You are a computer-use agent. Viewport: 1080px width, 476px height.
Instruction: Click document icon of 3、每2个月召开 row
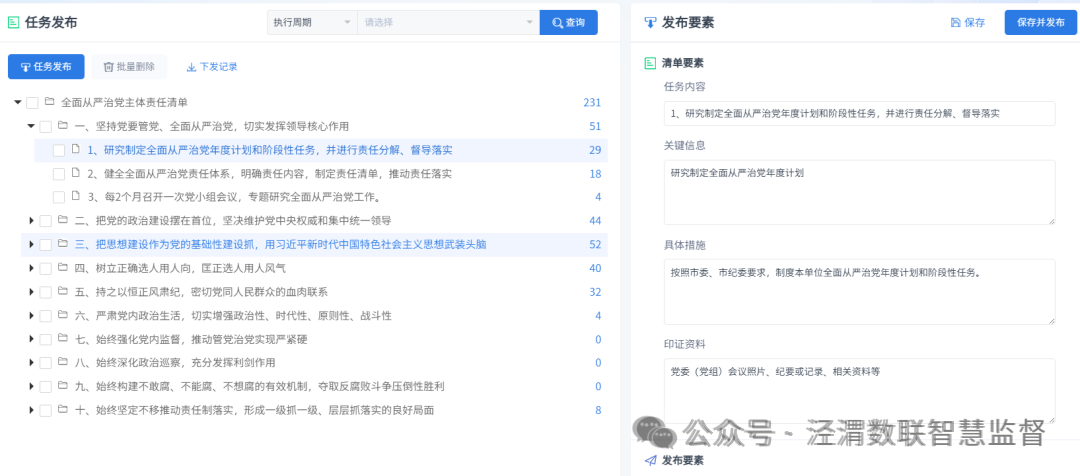click(76, 197)
